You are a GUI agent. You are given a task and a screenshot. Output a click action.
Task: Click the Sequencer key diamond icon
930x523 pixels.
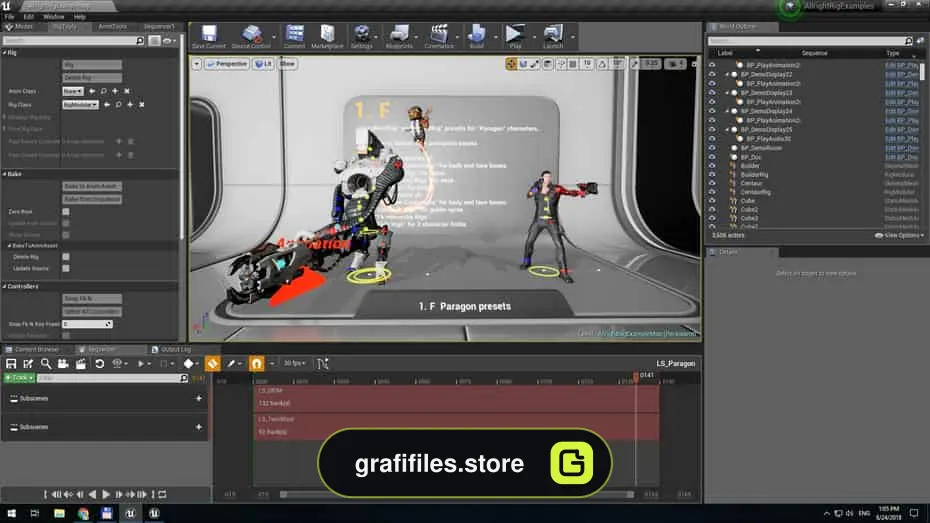tap(189, 363)
